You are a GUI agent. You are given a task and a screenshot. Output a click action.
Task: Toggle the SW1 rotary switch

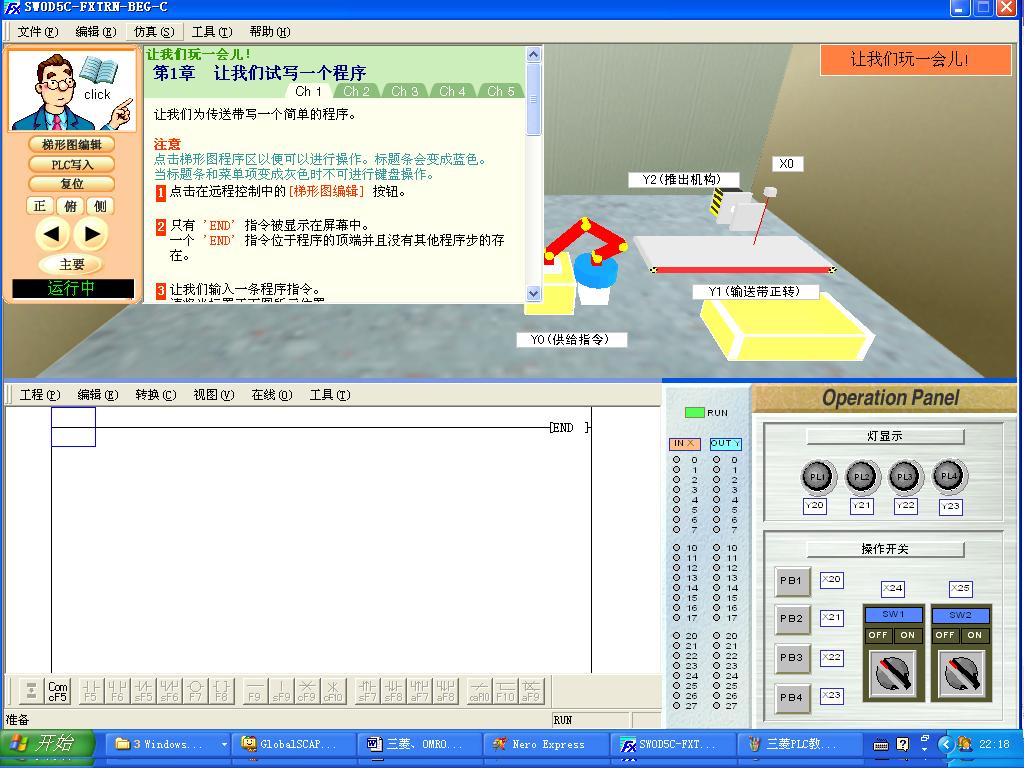[893, 673]
